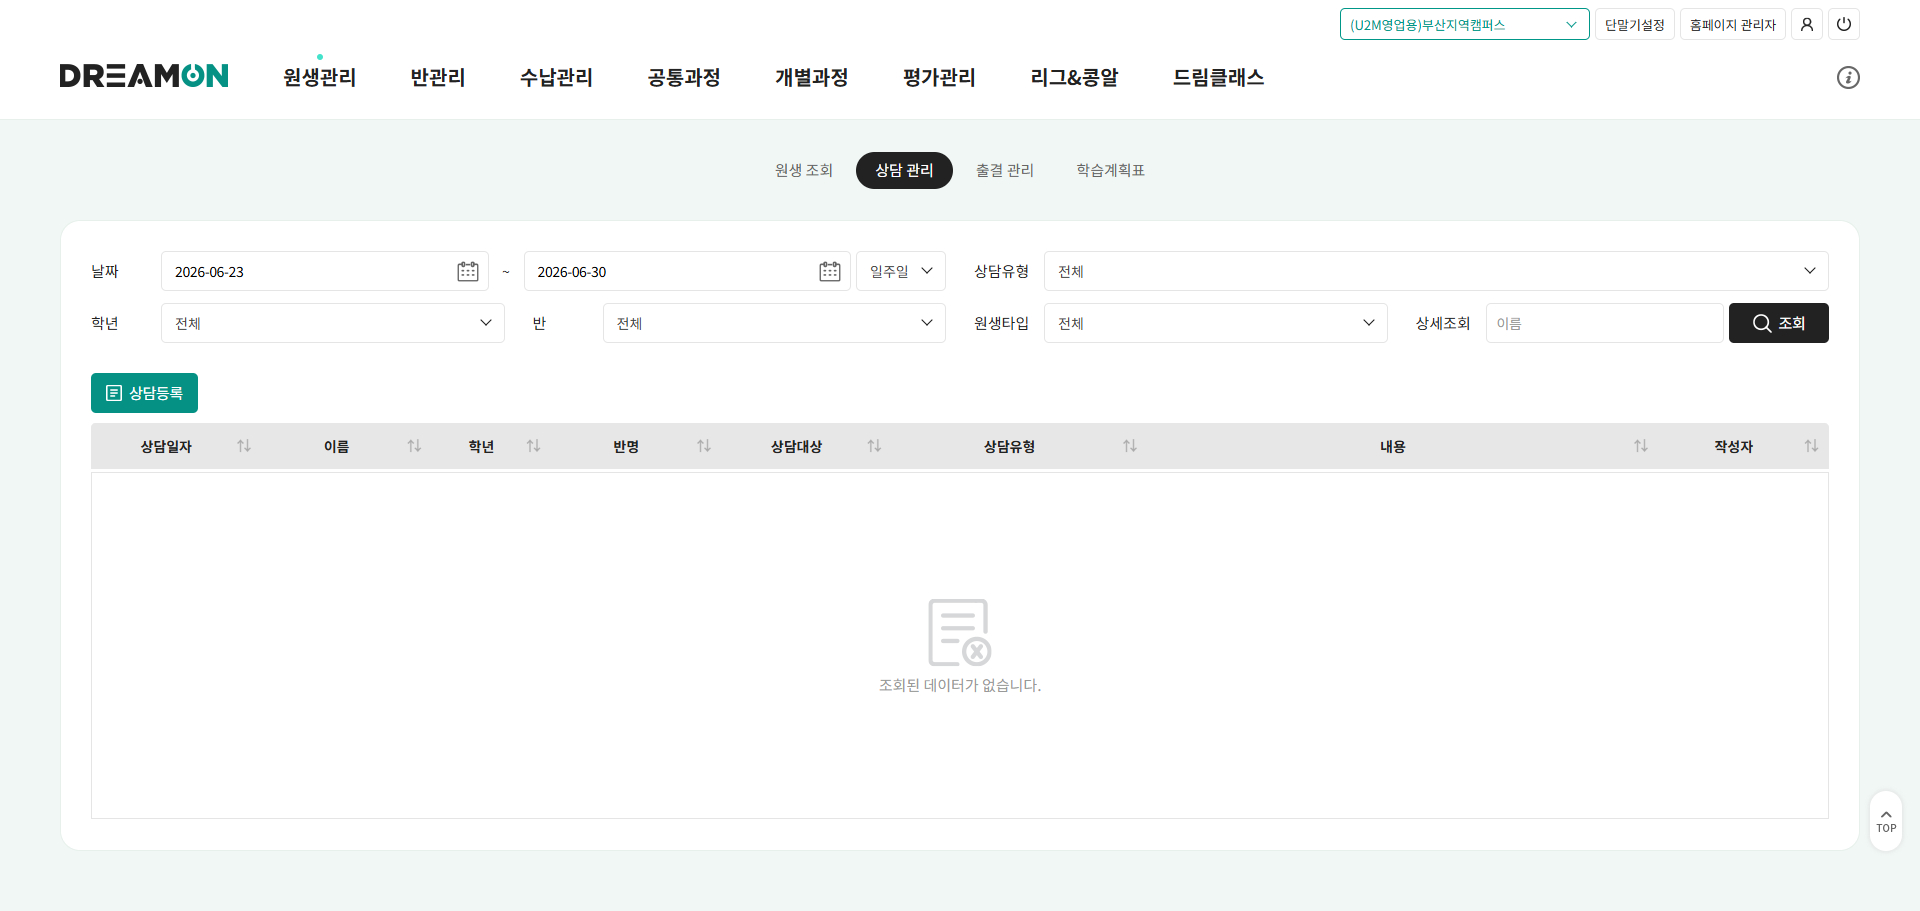Switch to 출결 관리 tab
The height and width of the screenshot is (911, 1920).
[x=1005, y=170]
